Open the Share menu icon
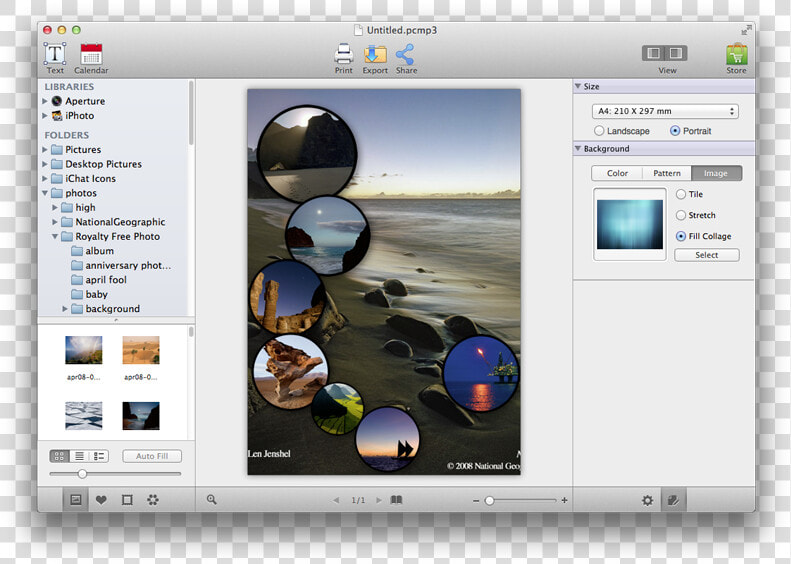 coord(406,54)
